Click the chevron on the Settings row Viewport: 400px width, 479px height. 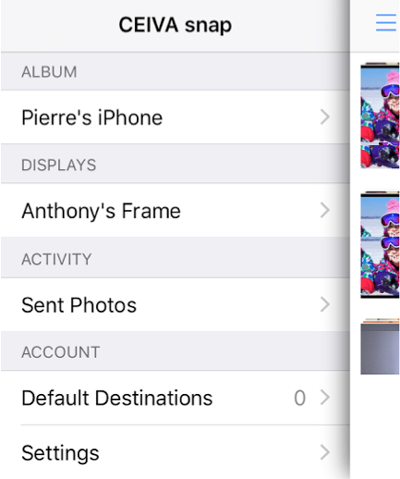point(325,452)
